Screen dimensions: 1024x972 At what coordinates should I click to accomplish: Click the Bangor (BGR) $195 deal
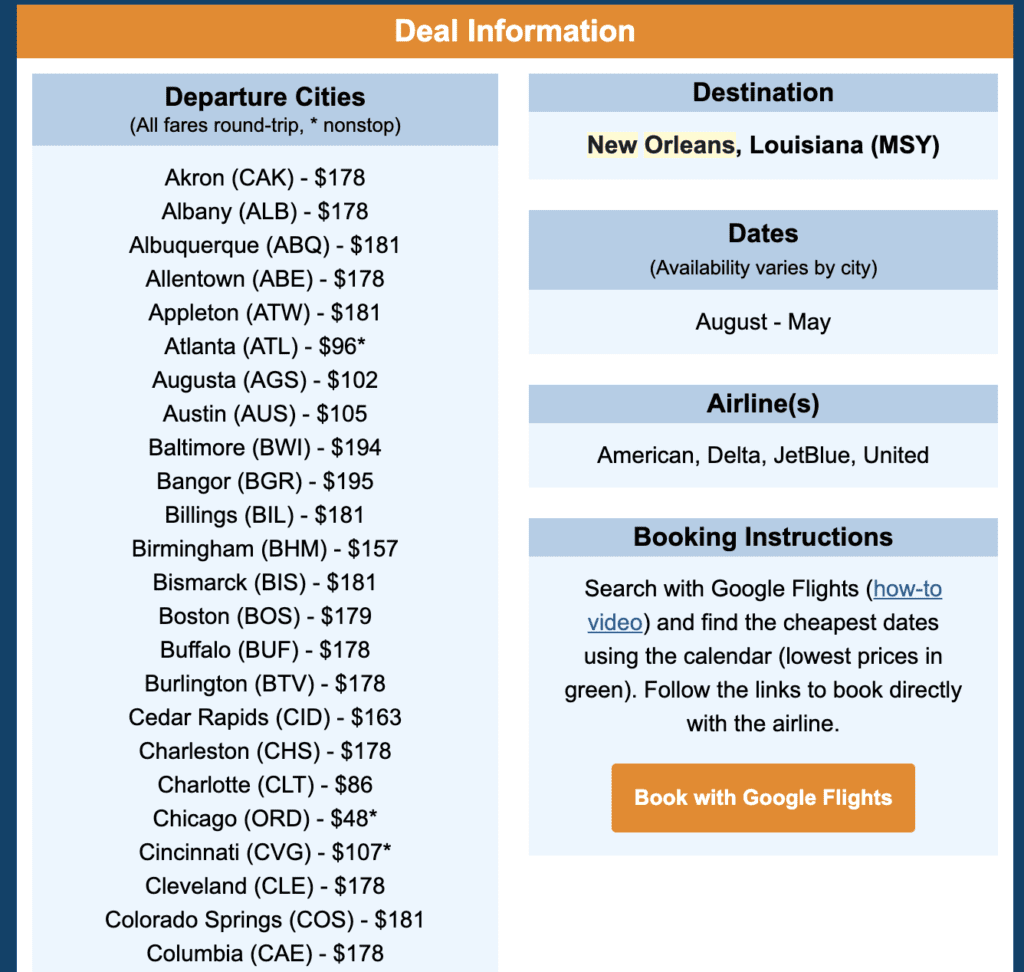point(264,481)
